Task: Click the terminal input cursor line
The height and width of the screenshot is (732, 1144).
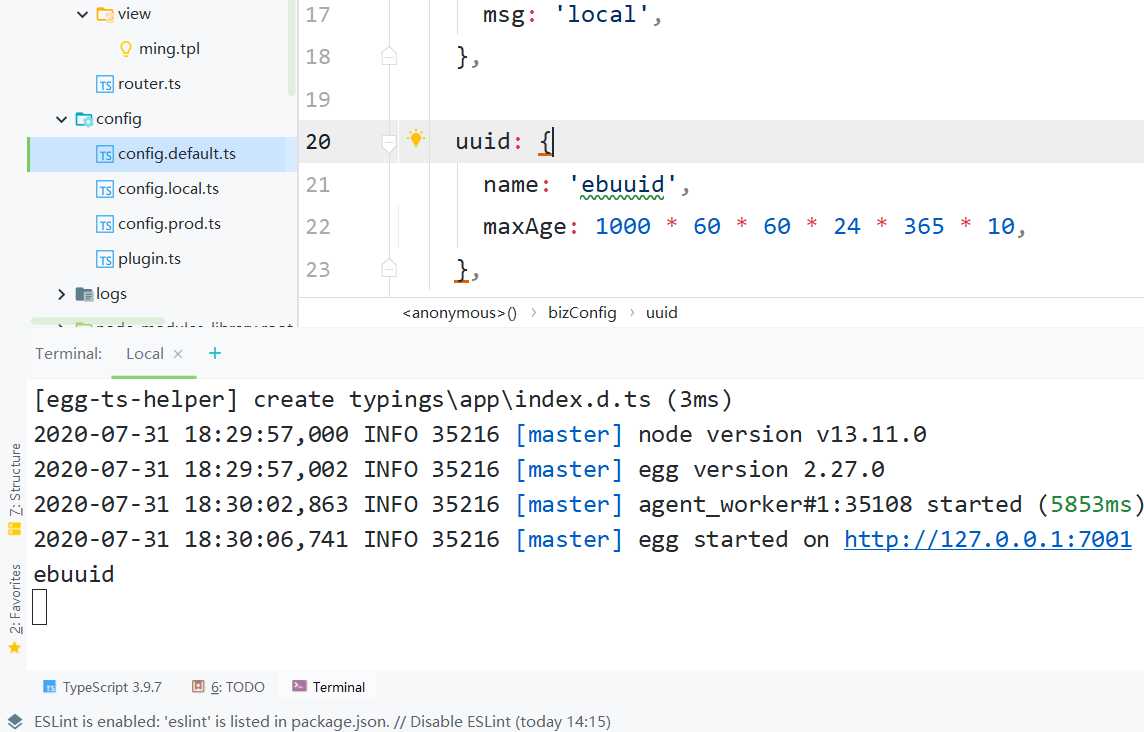Action: point(40,606)
